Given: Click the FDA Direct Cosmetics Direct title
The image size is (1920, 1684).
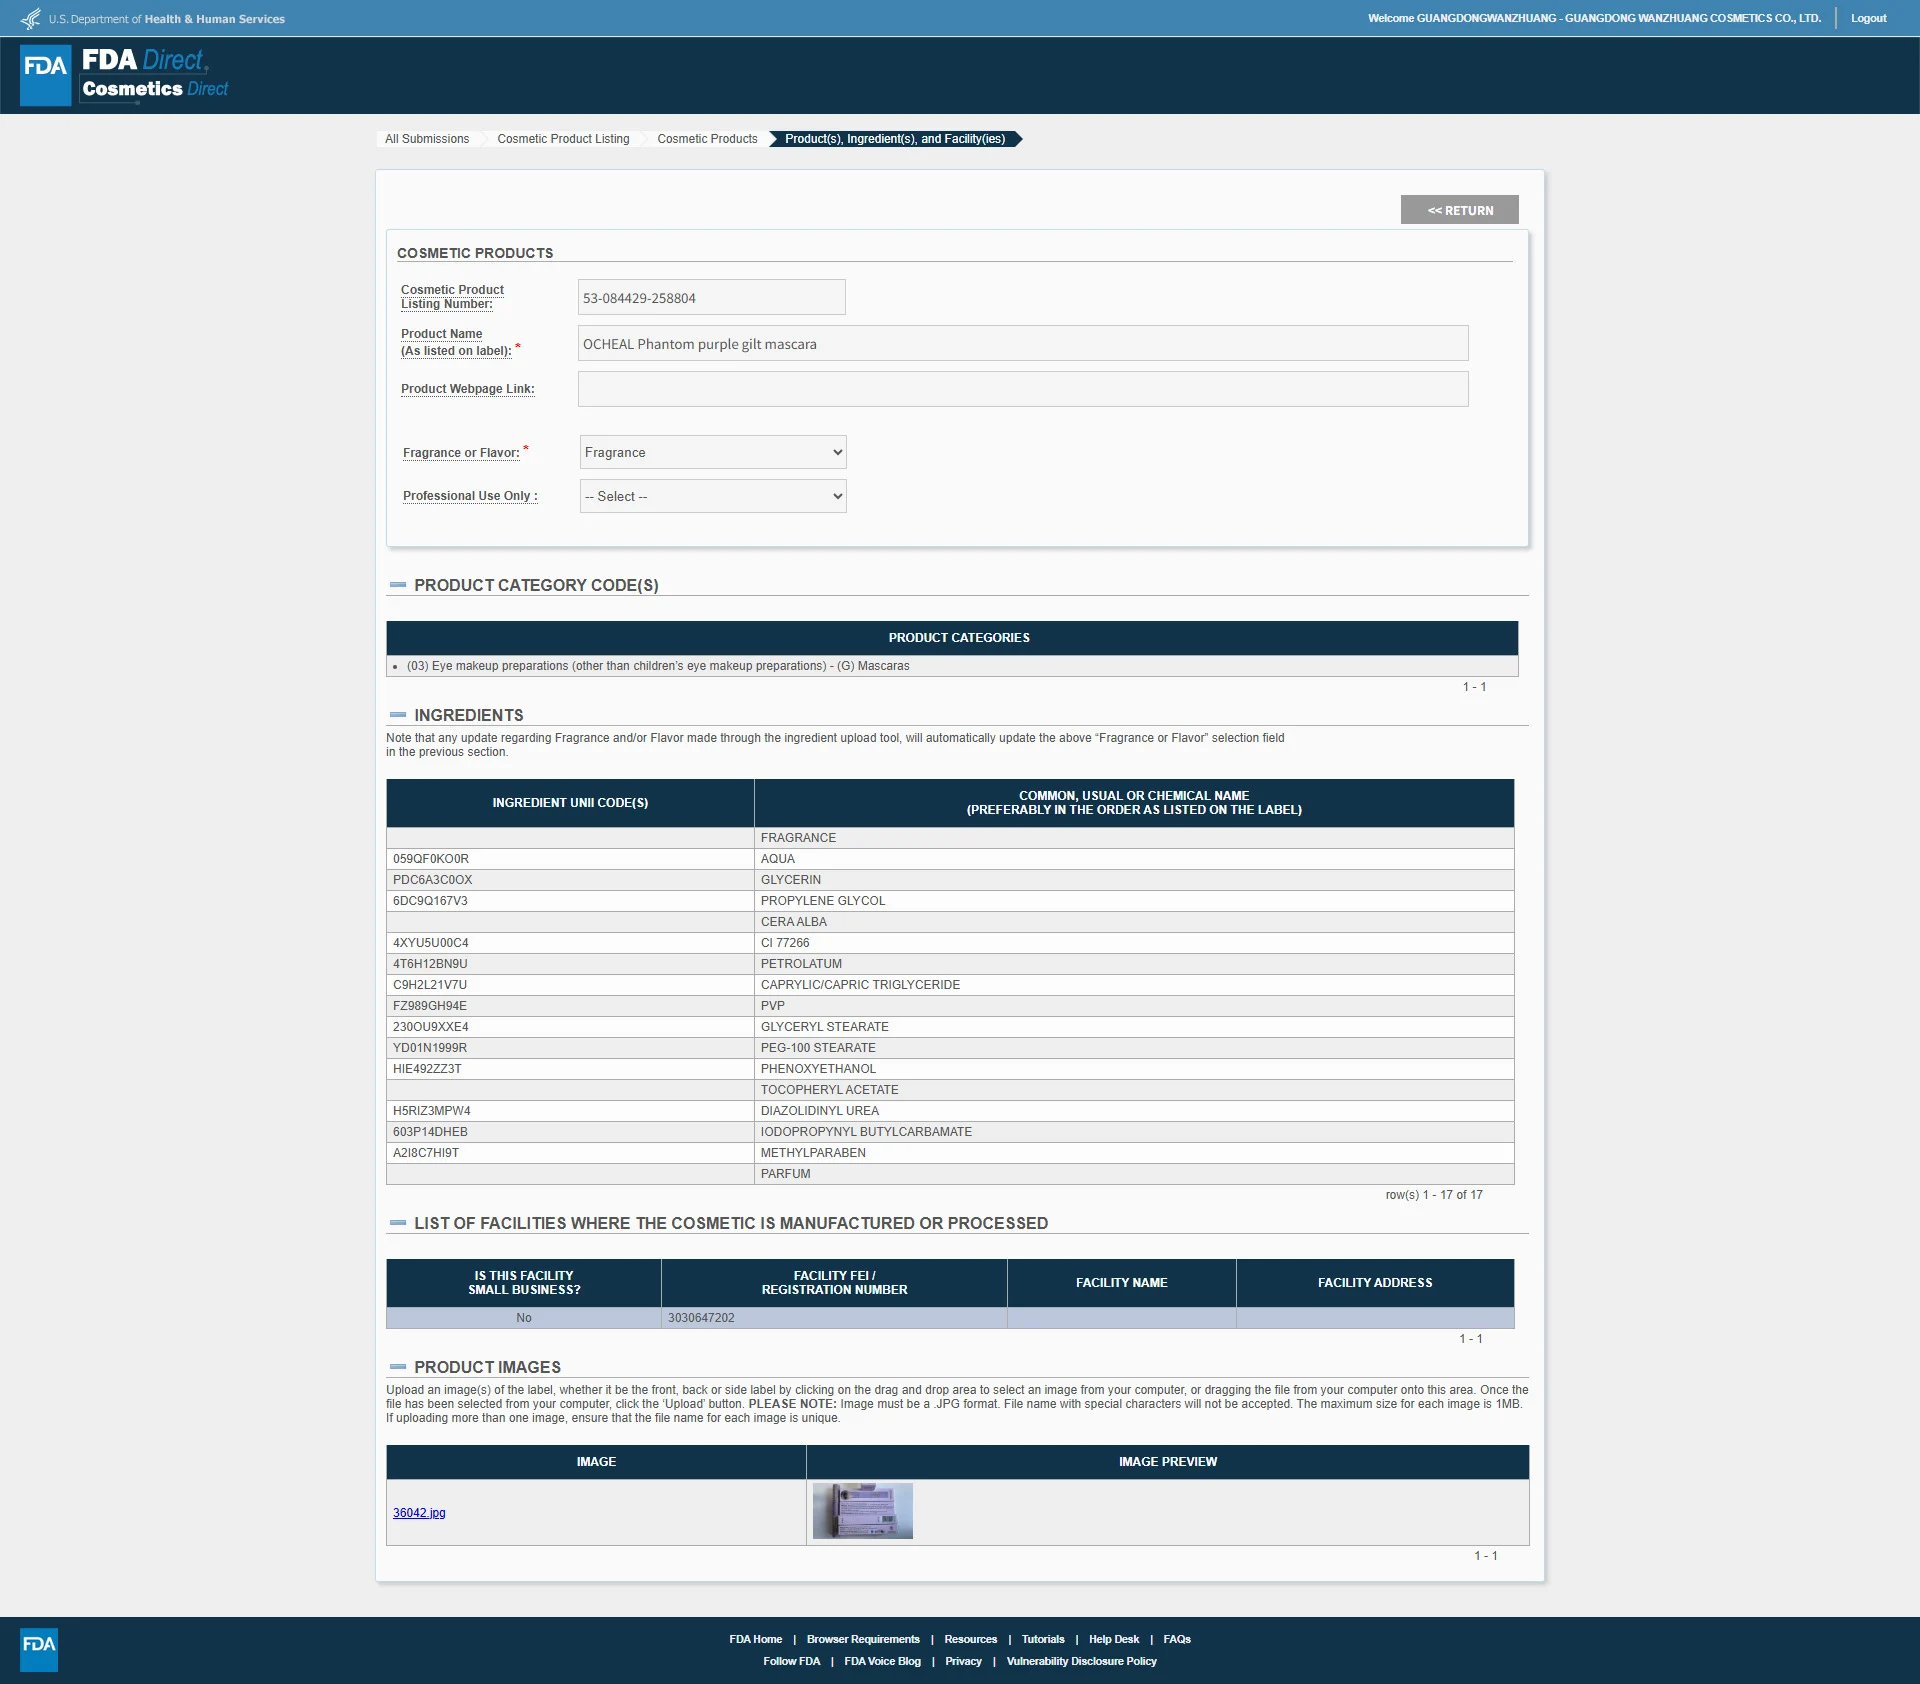Looking at the screenshot, I should click(155, 75).
